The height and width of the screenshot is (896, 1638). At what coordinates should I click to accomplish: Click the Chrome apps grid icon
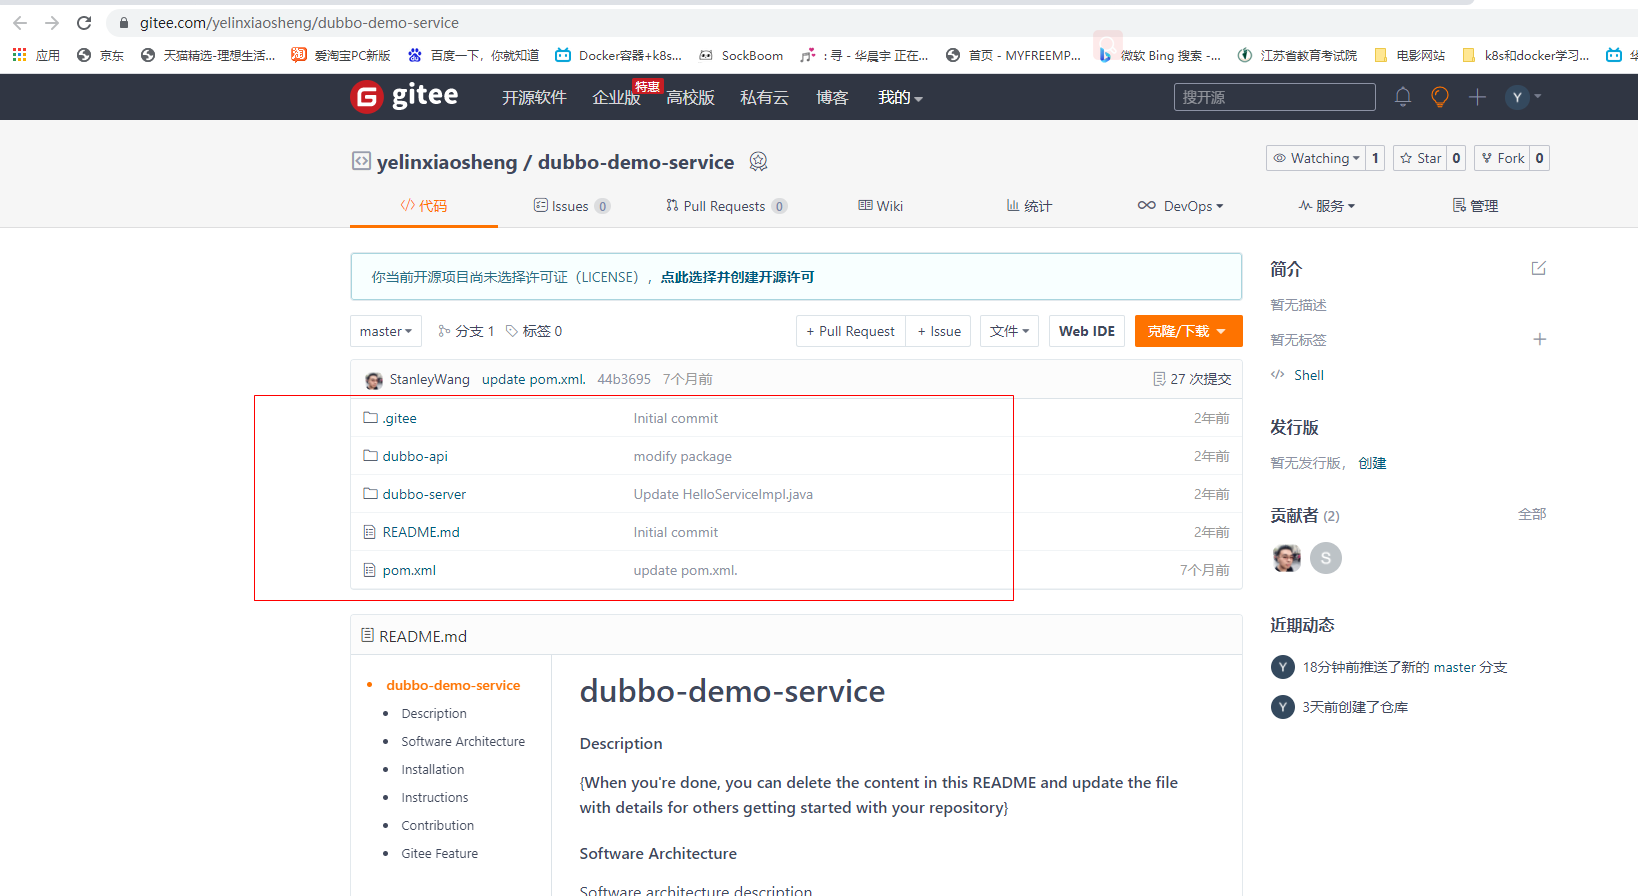[19, 55]
